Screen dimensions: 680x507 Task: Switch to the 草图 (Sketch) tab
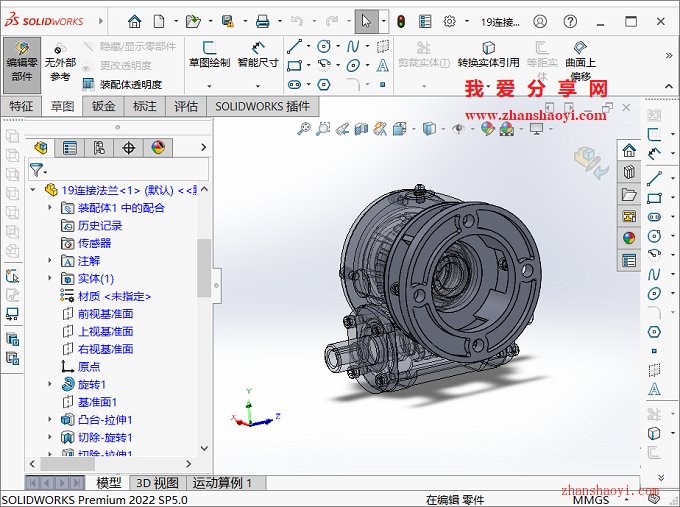[62, 106]
